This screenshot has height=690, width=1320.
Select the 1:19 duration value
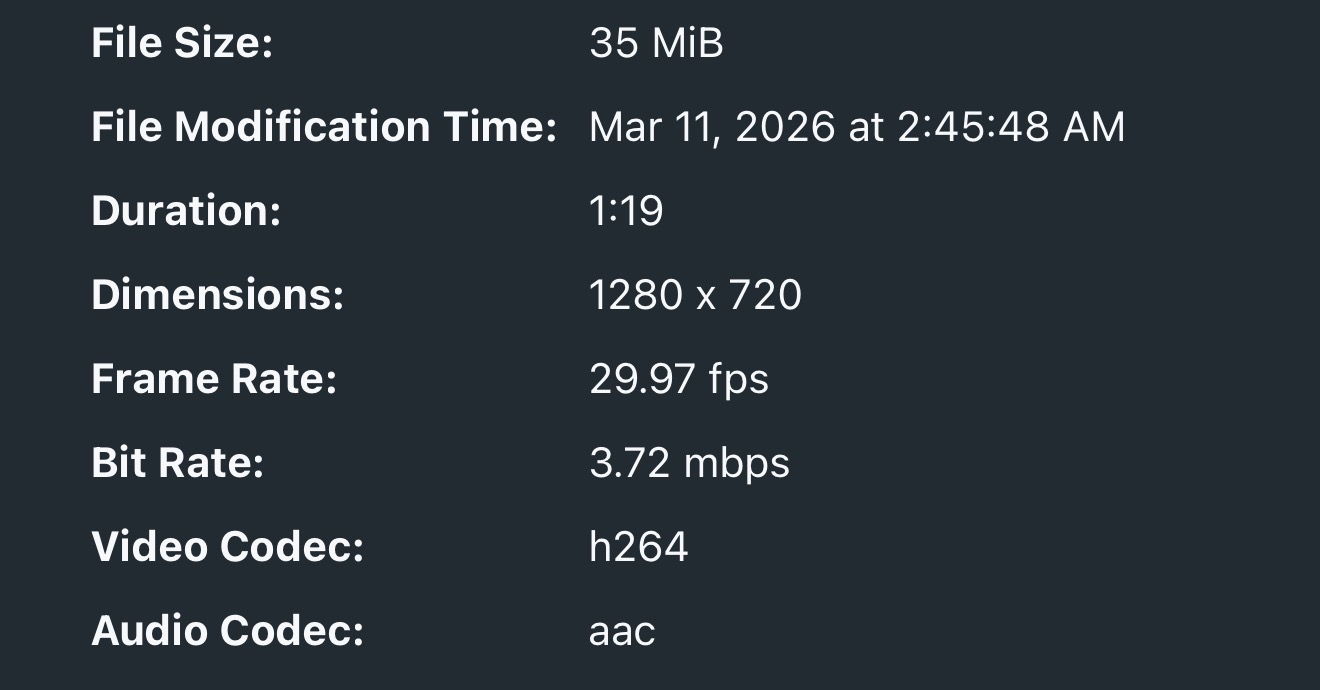point(626,212)
